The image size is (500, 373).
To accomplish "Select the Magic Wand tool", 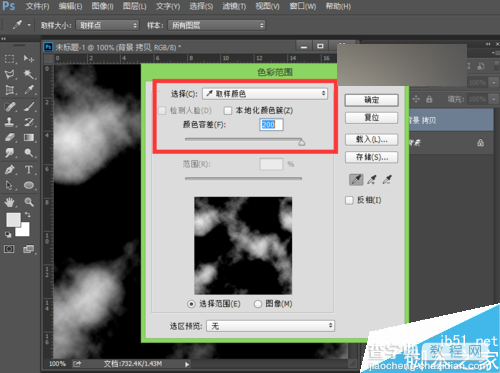I will pos(29,74).
